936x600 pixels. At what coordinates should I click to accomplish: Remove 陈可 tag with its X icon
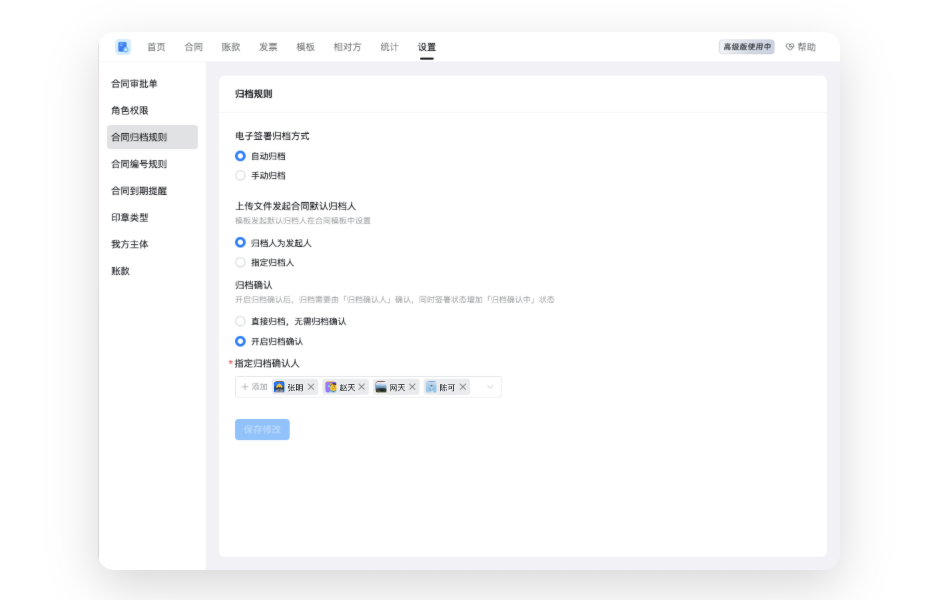(x=463, y=387)
